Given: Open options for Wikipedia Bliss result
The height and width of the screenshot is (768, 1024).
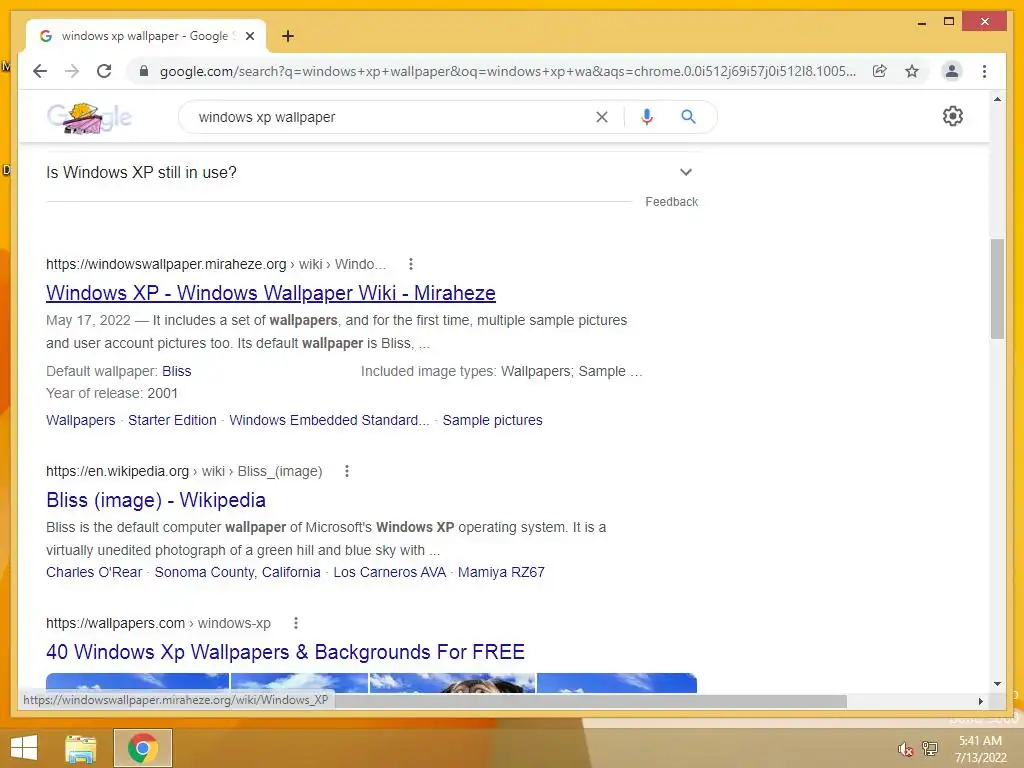Looking at the screenshot, I should [x=347, y=471].
